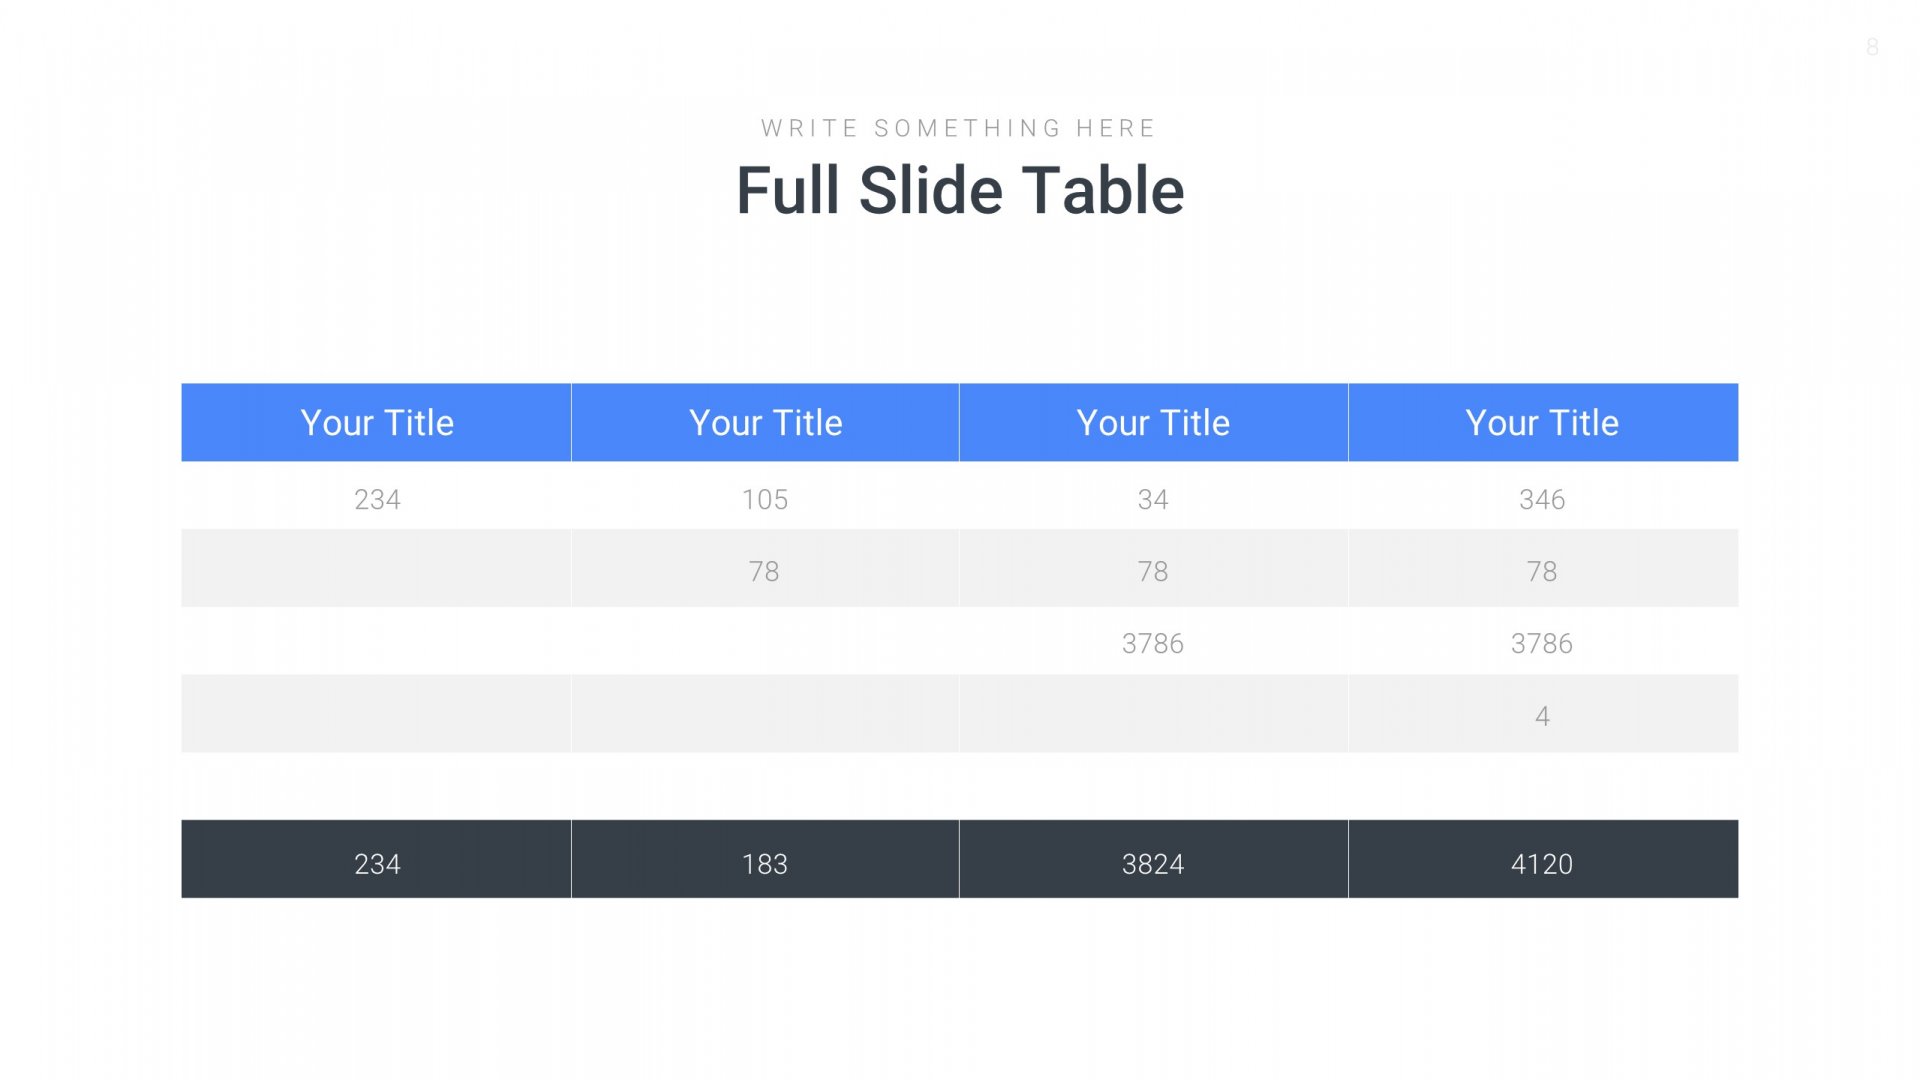This screenshot has height=1080, width=1920.
Task: Click the fourth column's "Your Title" header
Action: pyautogui.click(x=1541, y=423)
